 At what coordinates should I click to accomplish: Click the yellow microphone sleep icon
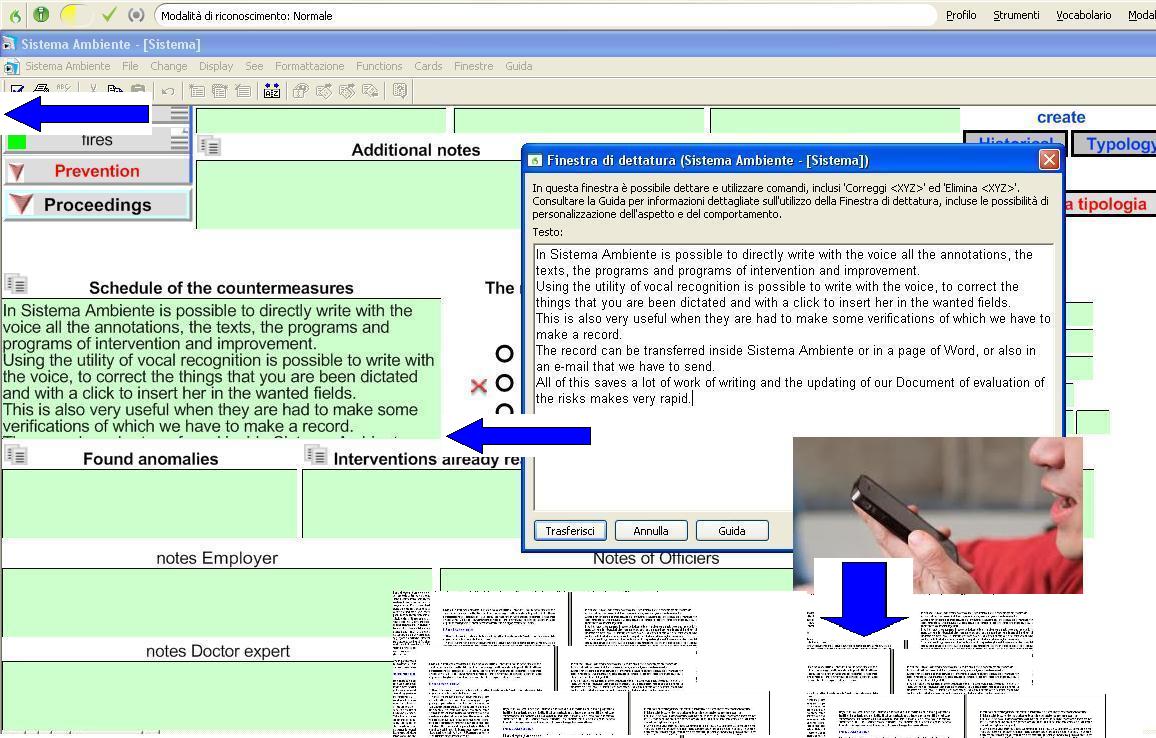coord(72,15)
